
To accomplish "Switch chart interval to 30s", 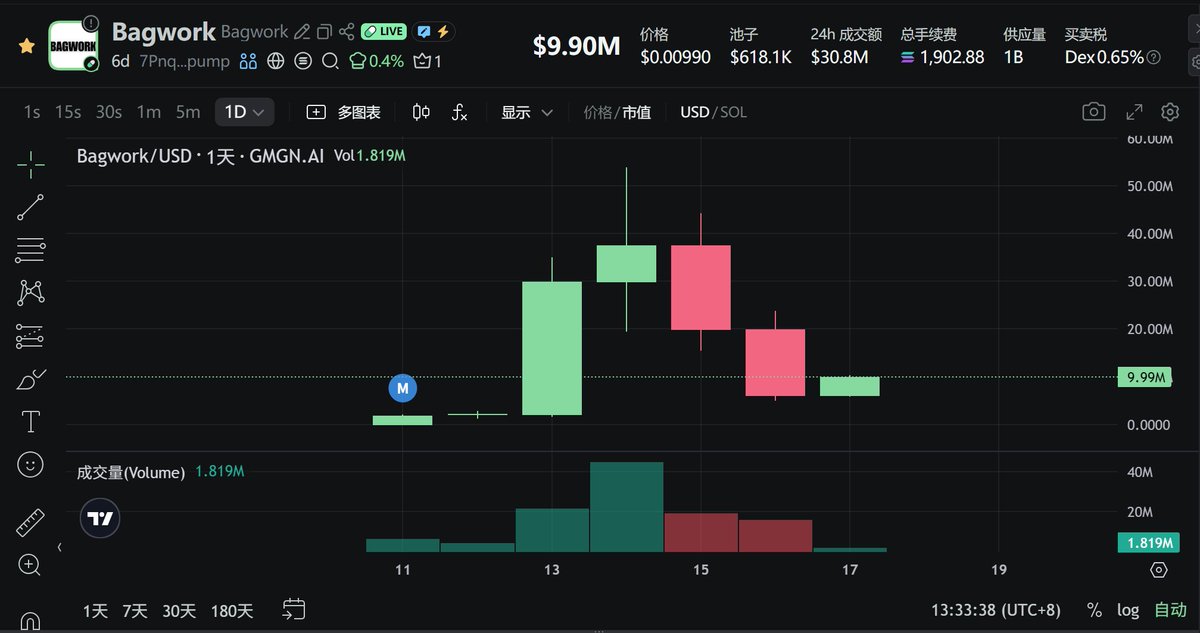I will click(x=108, y=112).
